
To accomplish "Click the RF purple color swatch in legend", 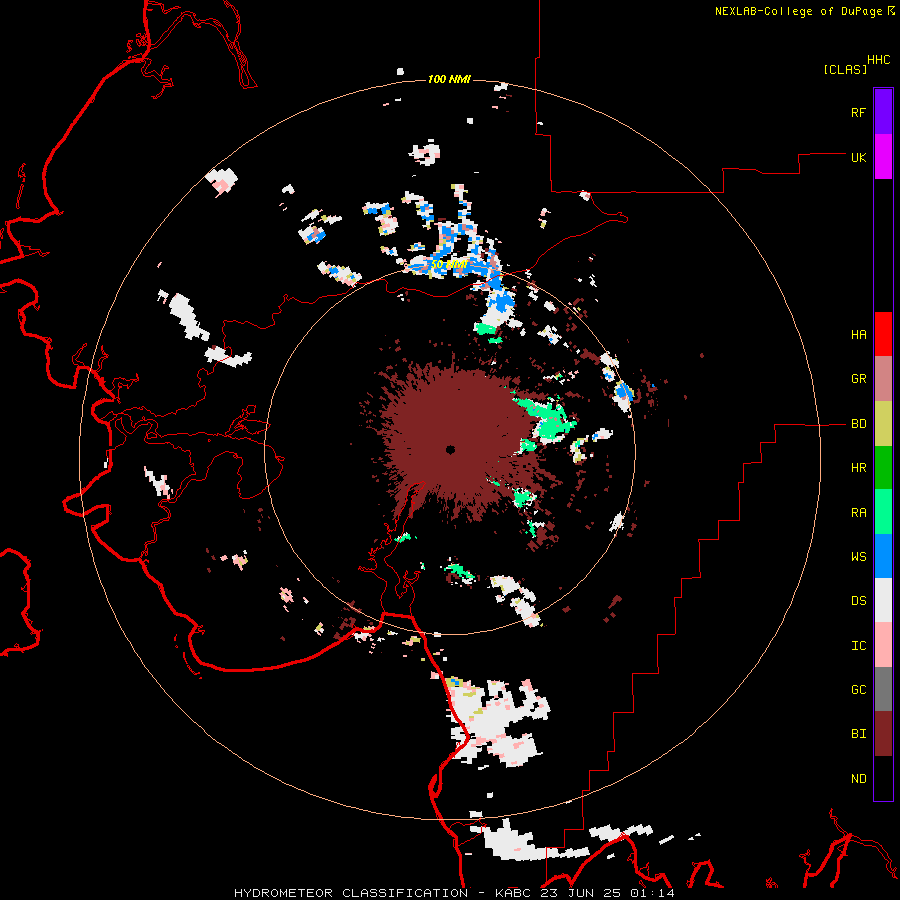I will click(x=883, y=112).
